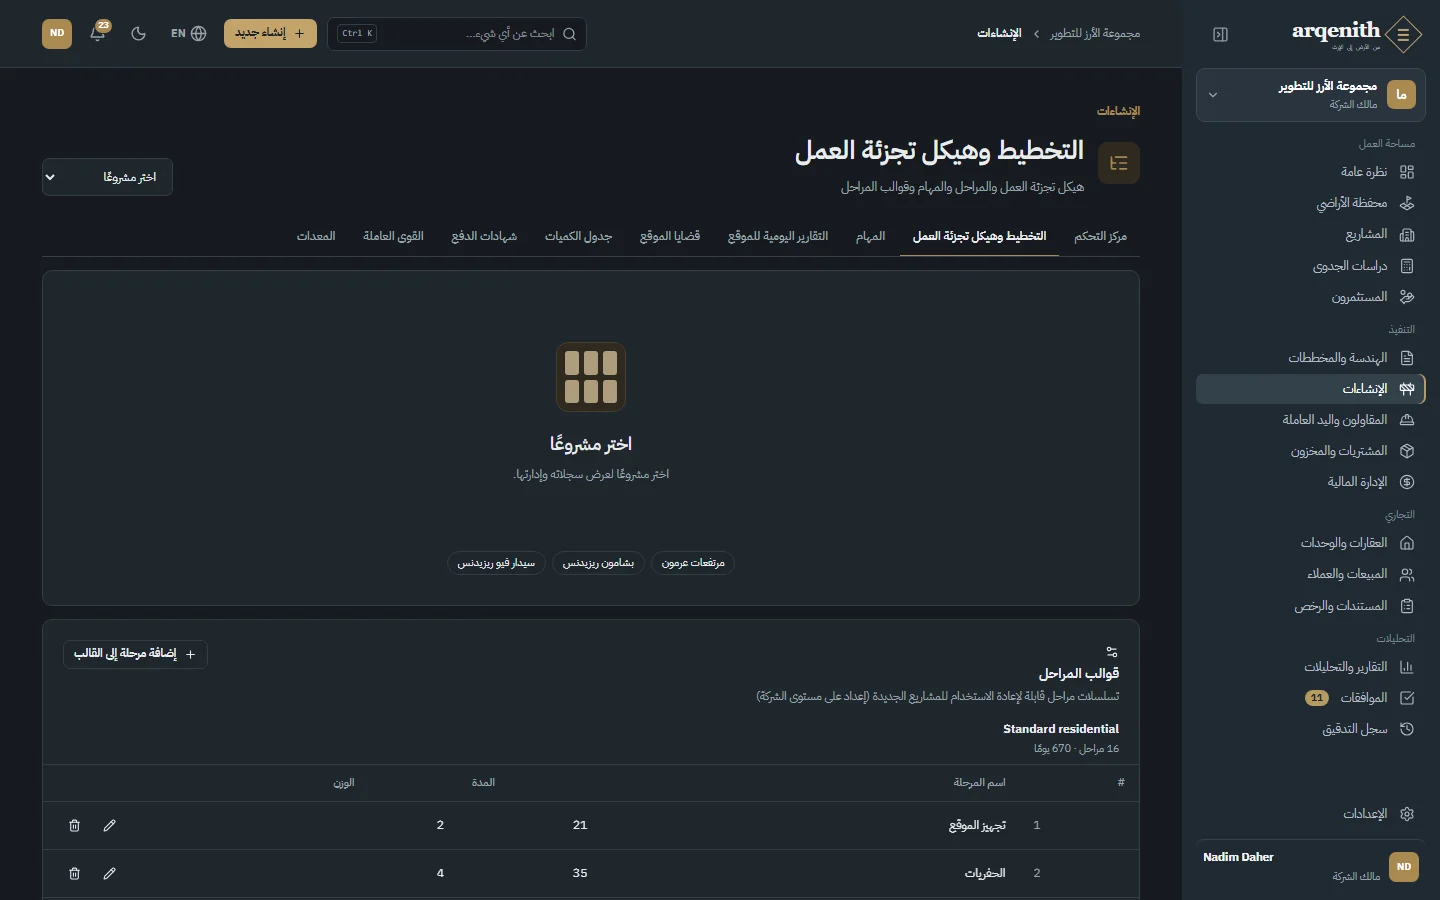Switch to شهادات الدفع tab
The image size is (1440, 900).
pyautogui.click(x=484, y=236)
